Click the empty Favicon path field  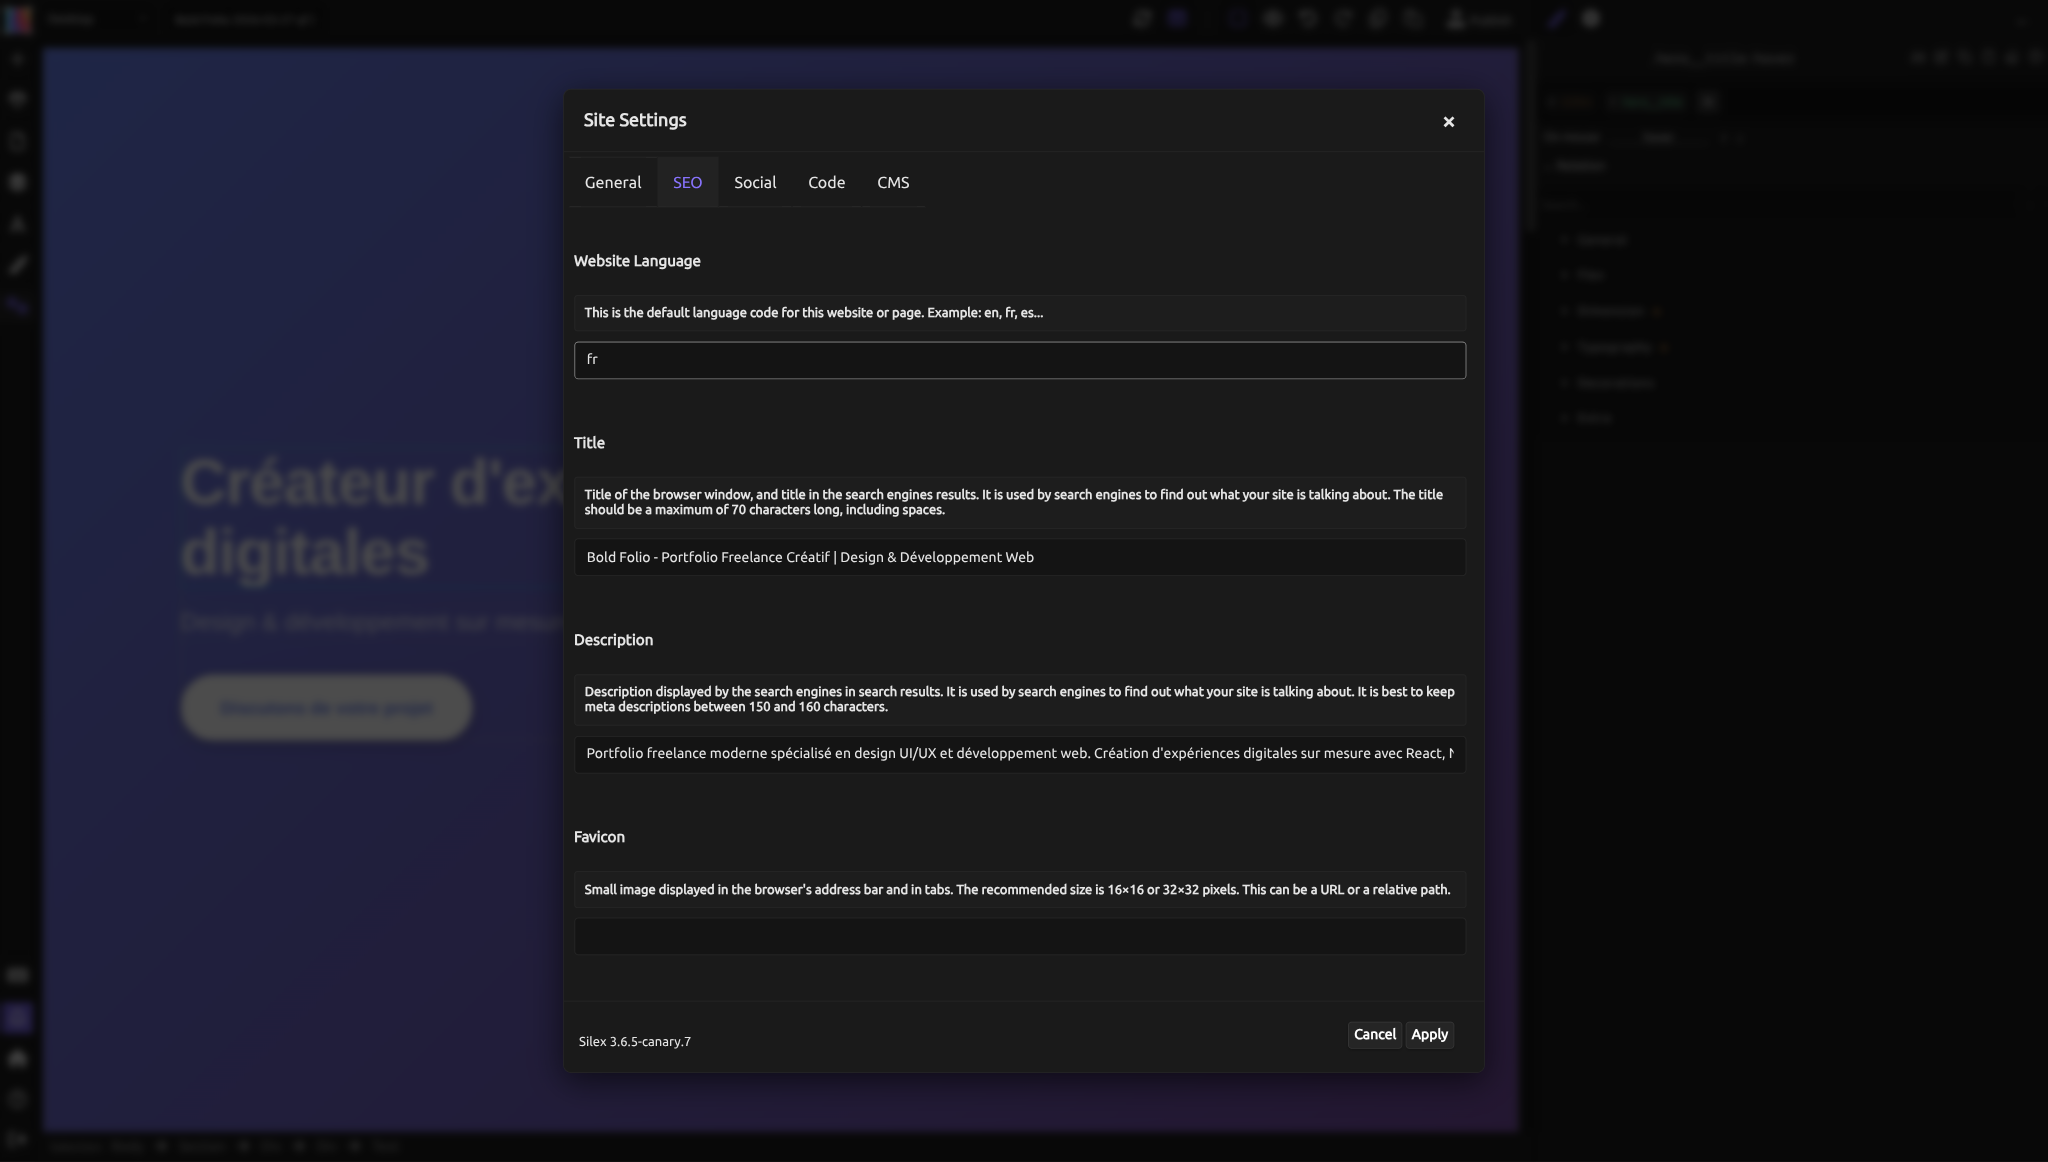[1019, 936]
